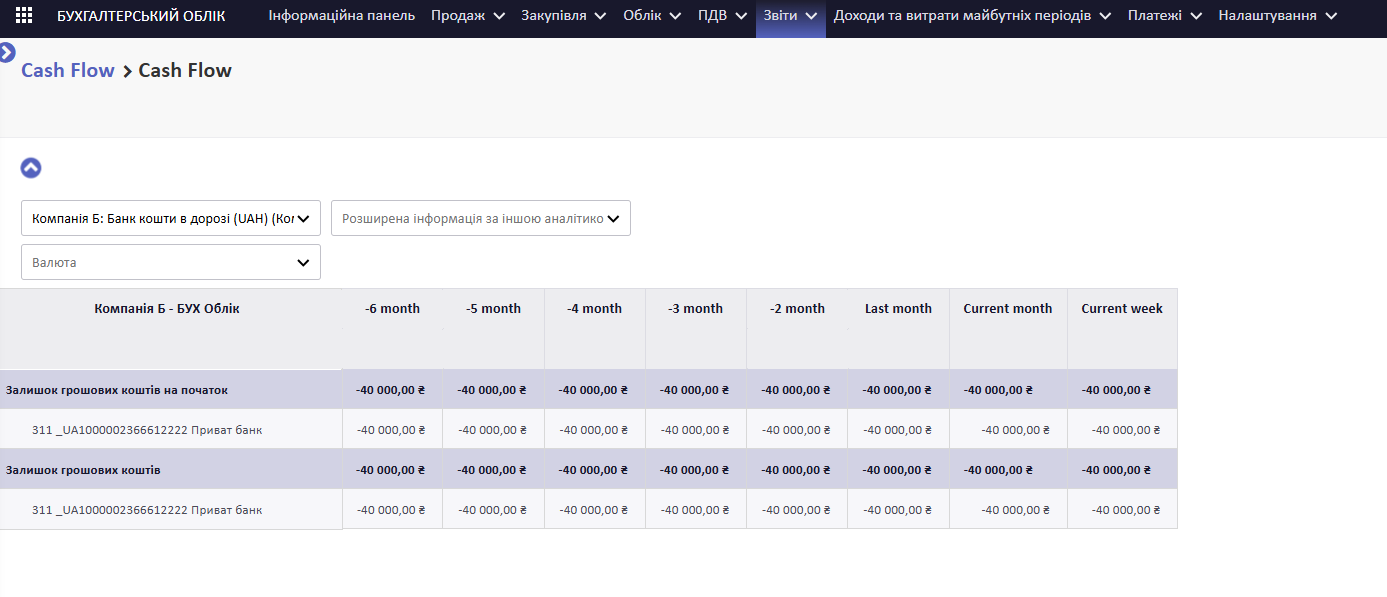The width and height of the screenshot is (1387, 597).
Task: Select the Залишок грошових коштів closing balance row
Action: point(588,470)
